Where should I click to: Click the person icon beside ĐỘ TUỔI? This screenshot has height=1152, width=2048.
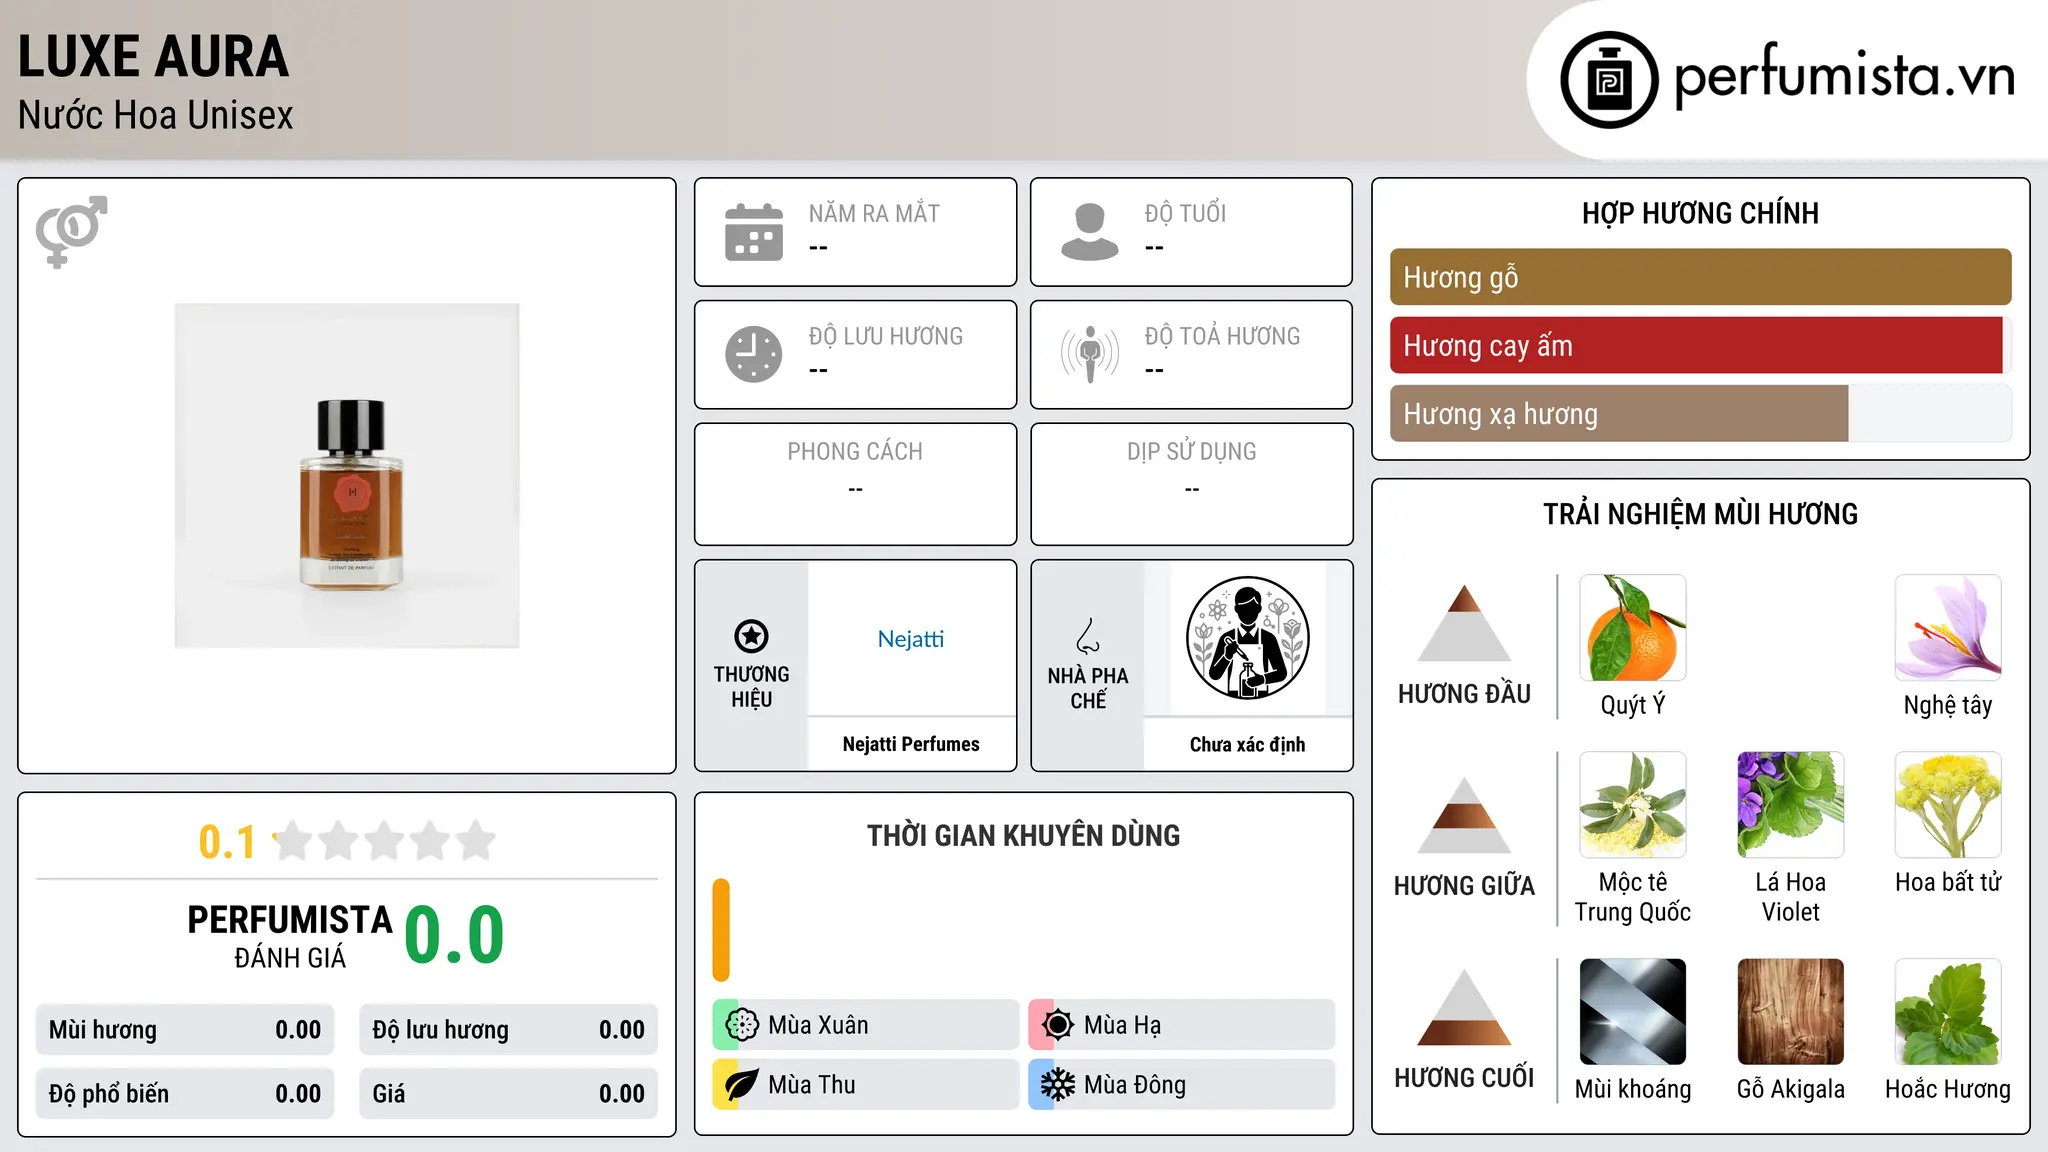pos(1089,232)
